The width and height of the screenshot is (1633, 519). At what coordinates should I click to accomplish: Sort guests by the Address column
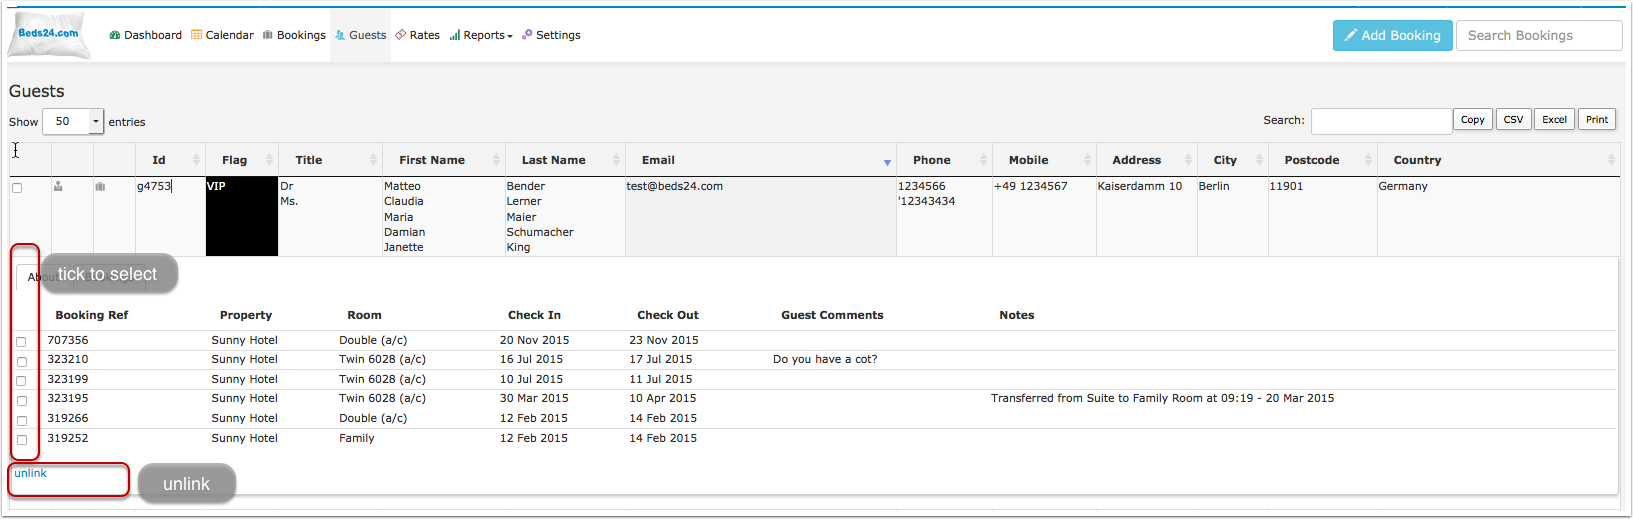(x=1147, y=160)
